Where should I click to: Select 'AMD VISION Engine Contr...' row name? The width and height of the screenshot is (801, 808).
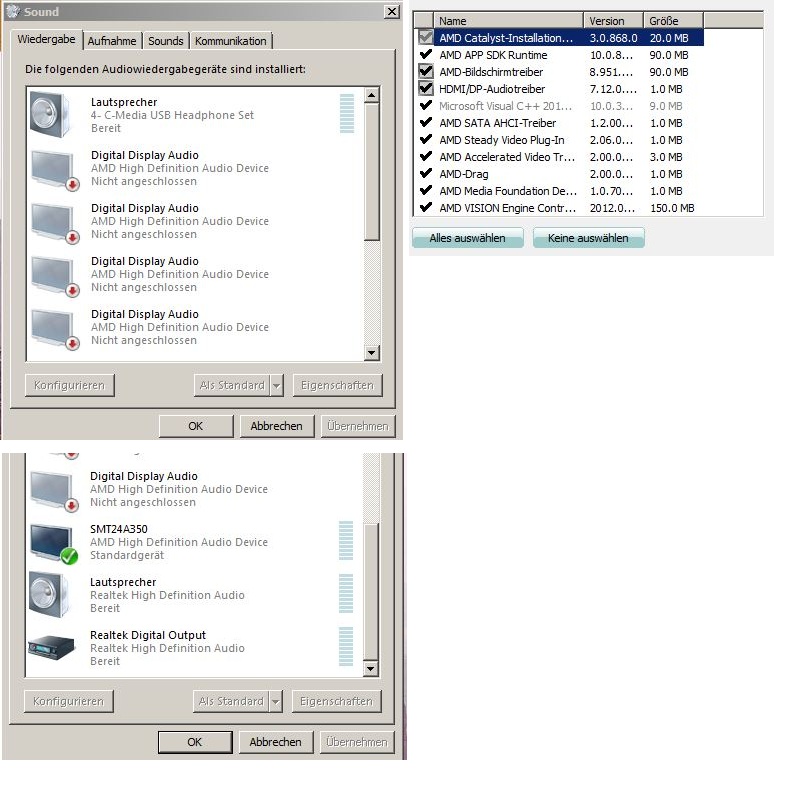[x=508, y=208]
